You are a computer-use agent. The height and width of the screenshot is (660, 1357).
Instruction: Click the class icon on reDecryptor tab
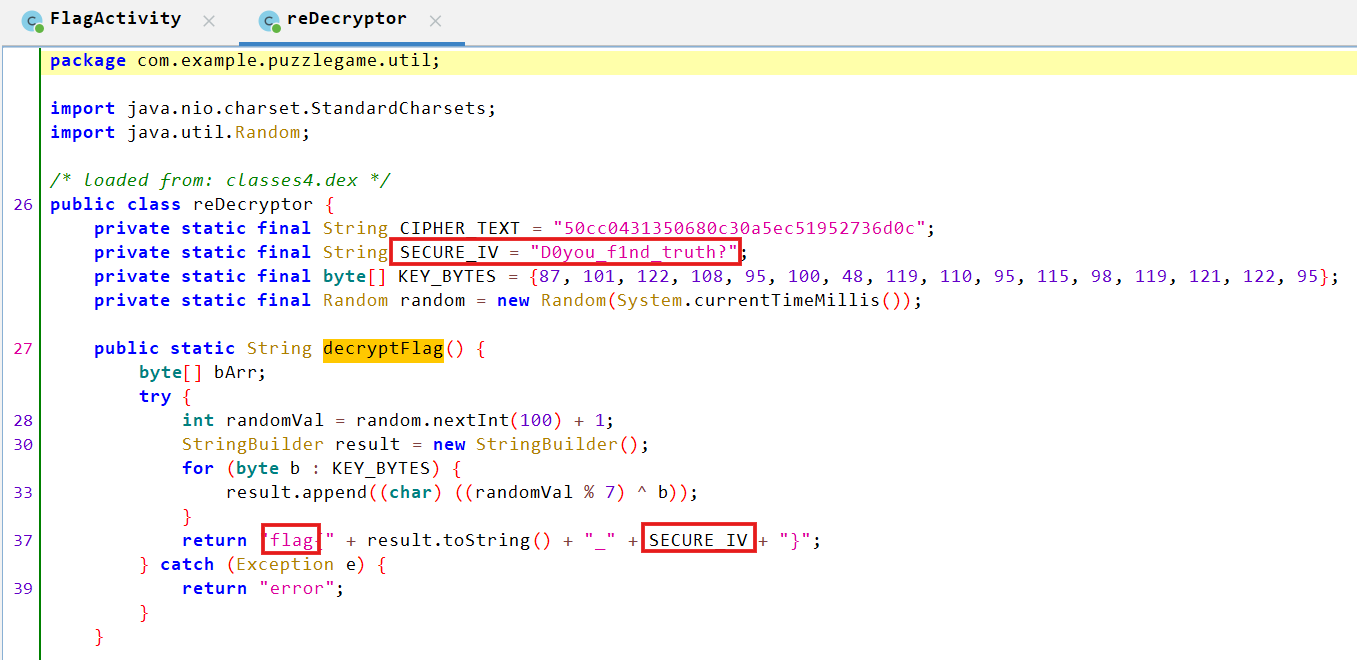point(268,20)
